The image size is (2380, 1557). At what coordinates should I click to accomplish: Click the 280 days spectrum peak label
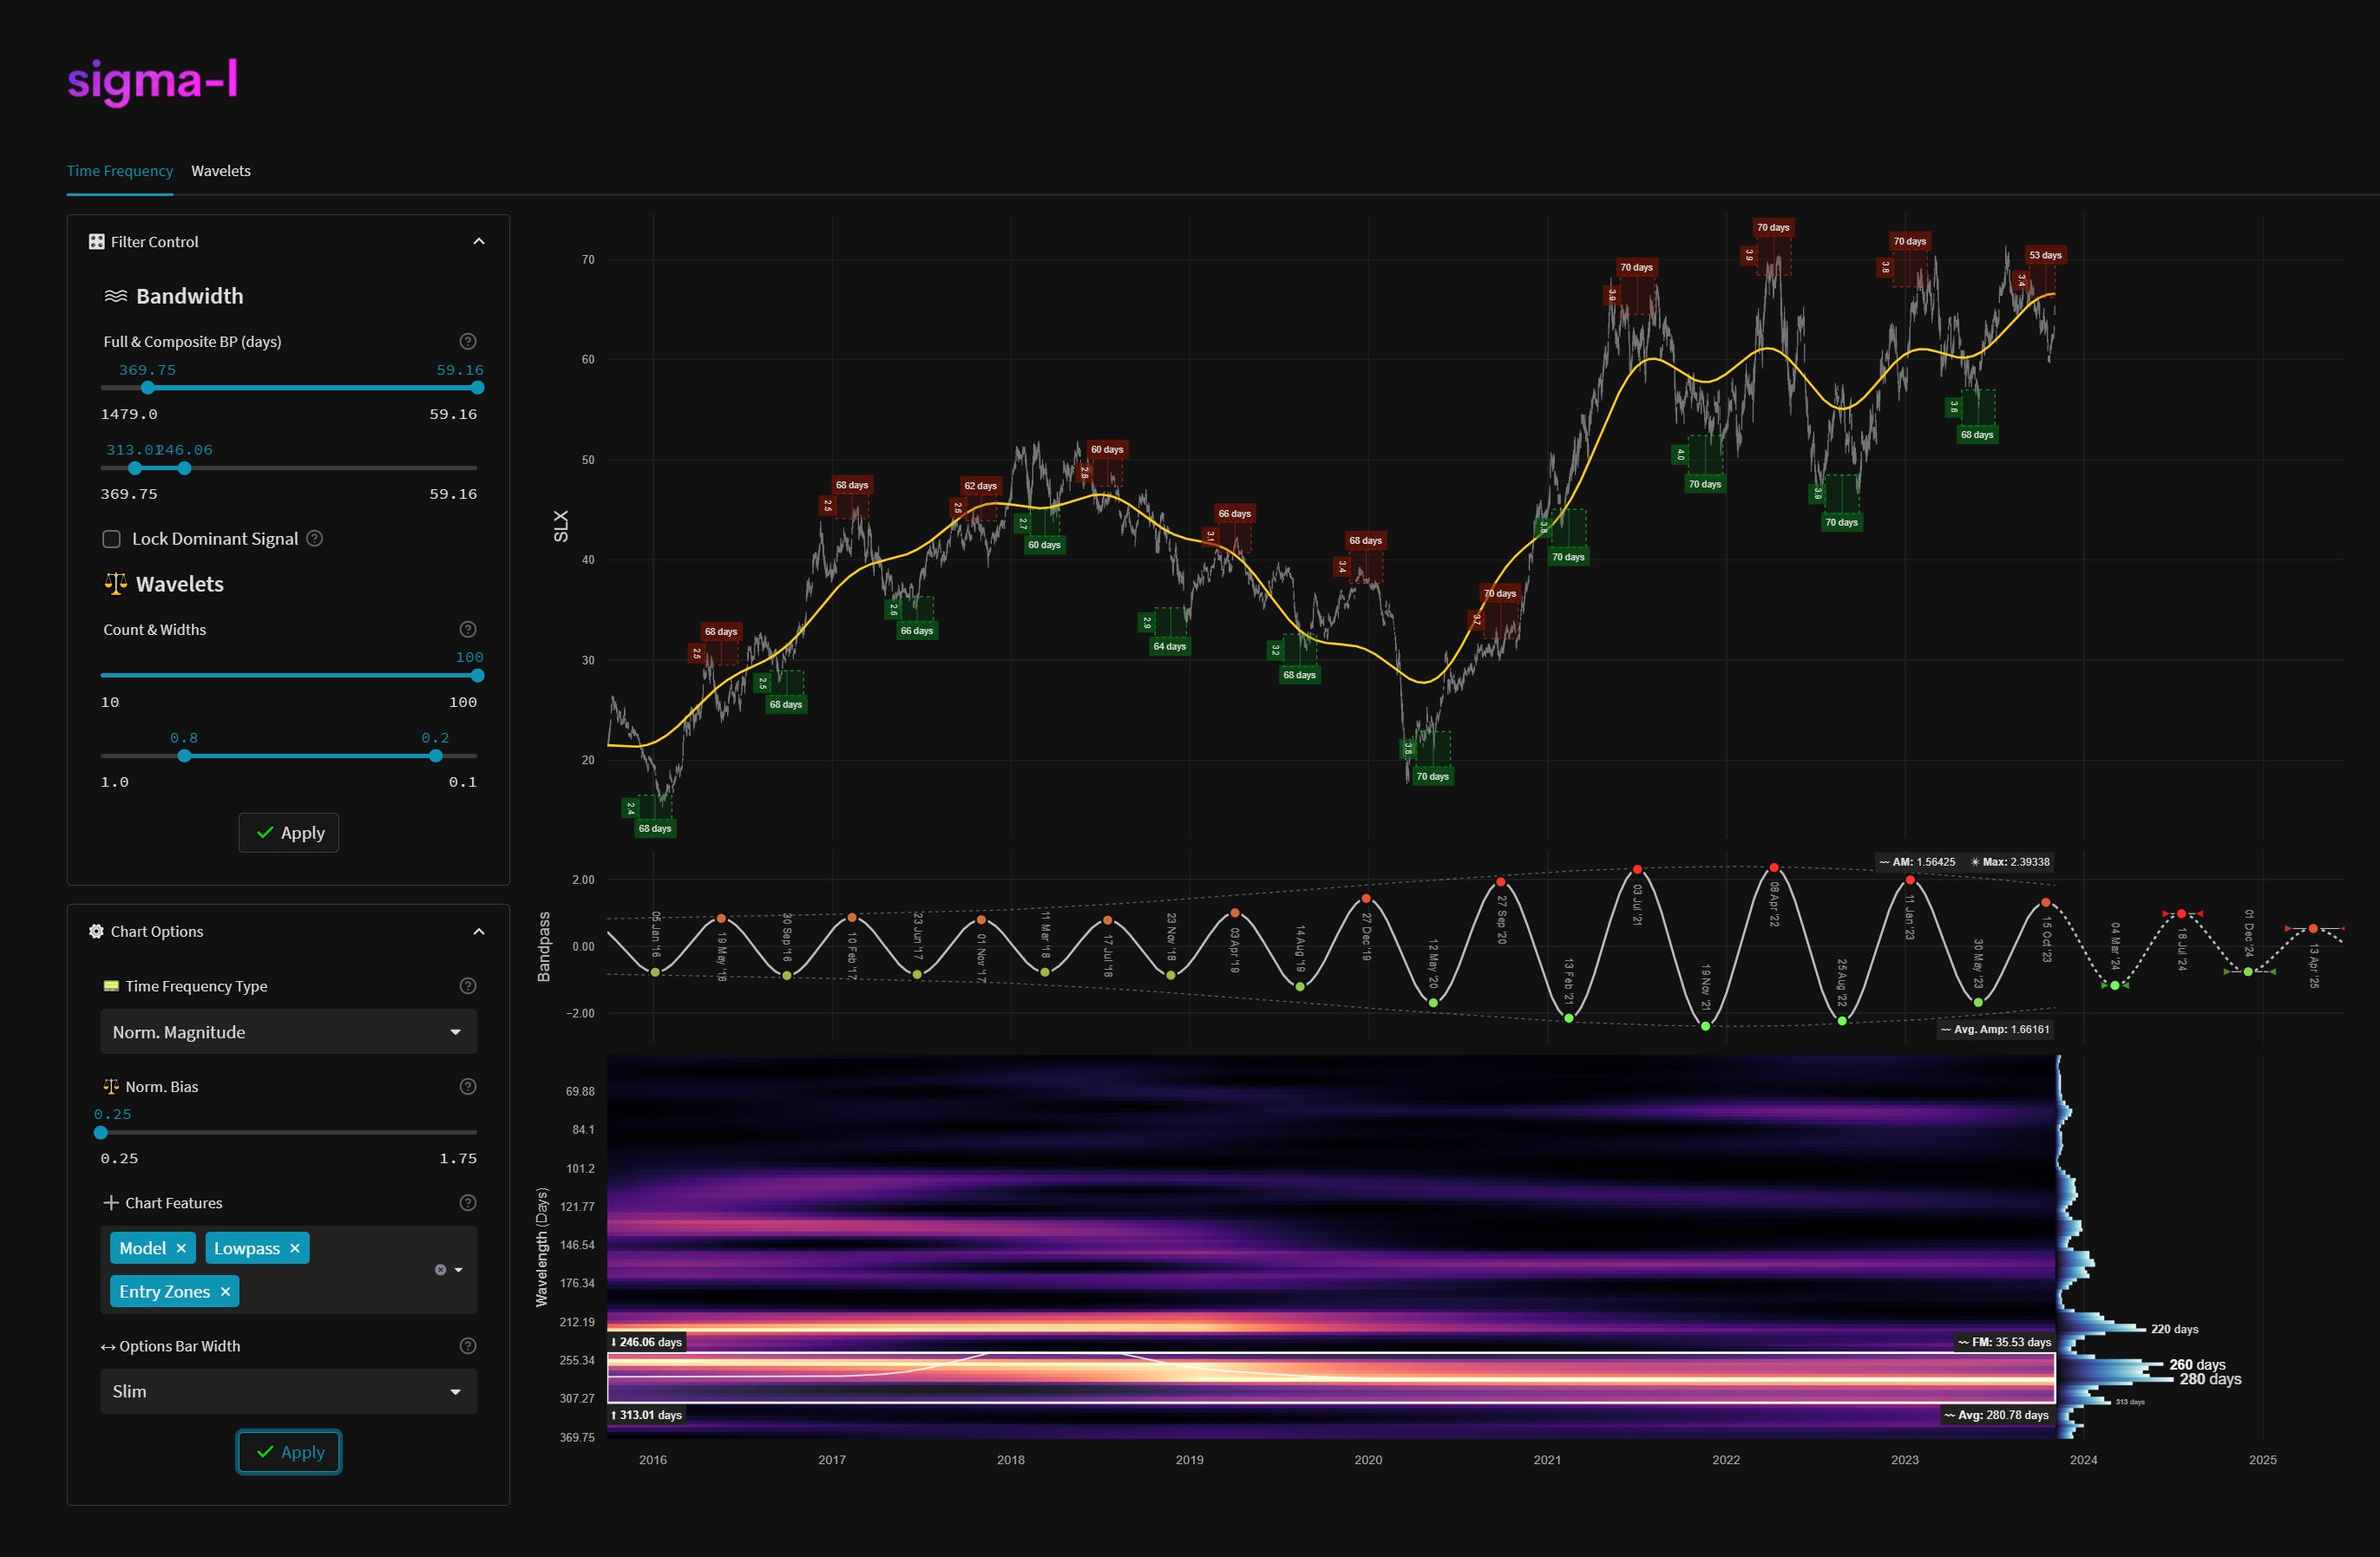click(2210, 1380)
